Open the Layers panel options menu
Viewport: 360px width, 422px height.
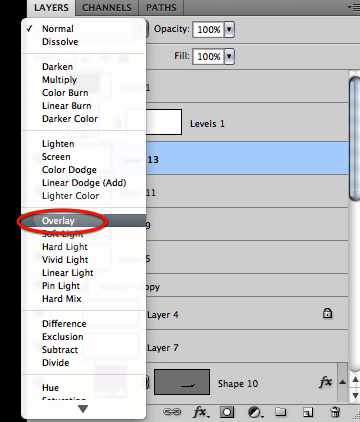[353, 7]
